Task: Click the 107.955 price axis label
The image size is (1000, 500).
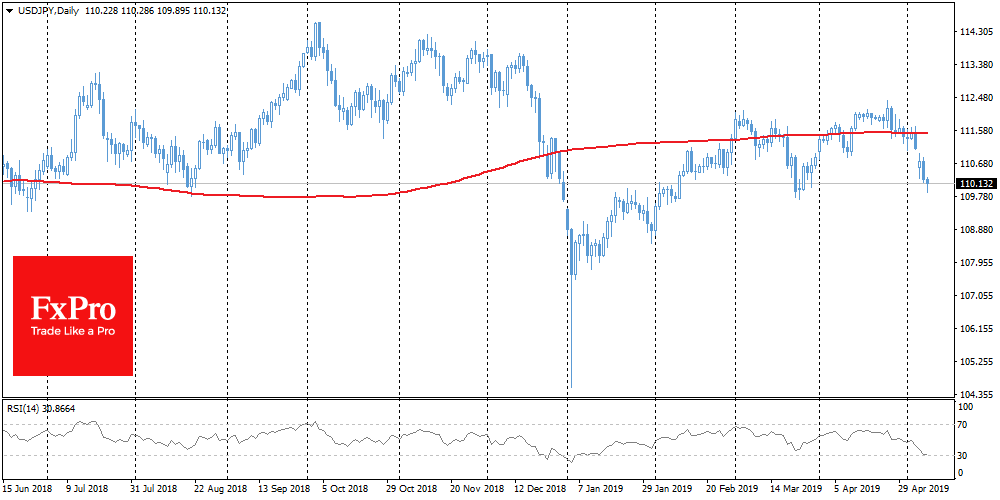Action: 974,263
